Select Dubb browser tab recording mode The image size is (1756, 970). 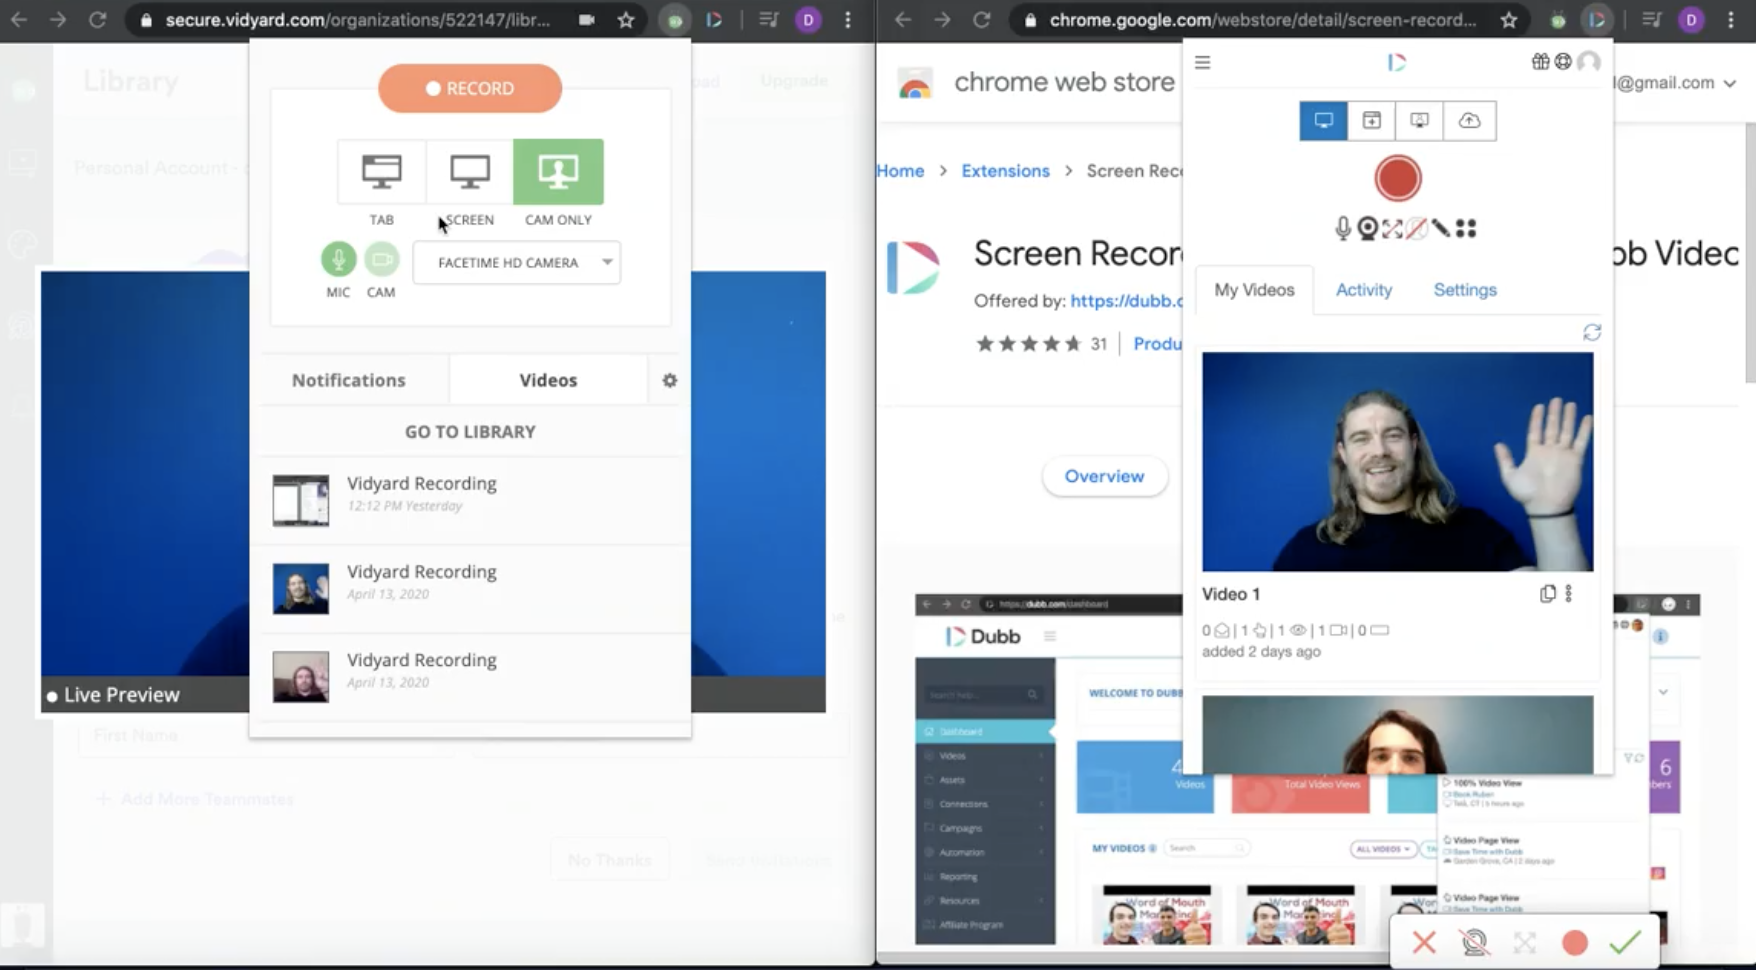click(1371, 121)
